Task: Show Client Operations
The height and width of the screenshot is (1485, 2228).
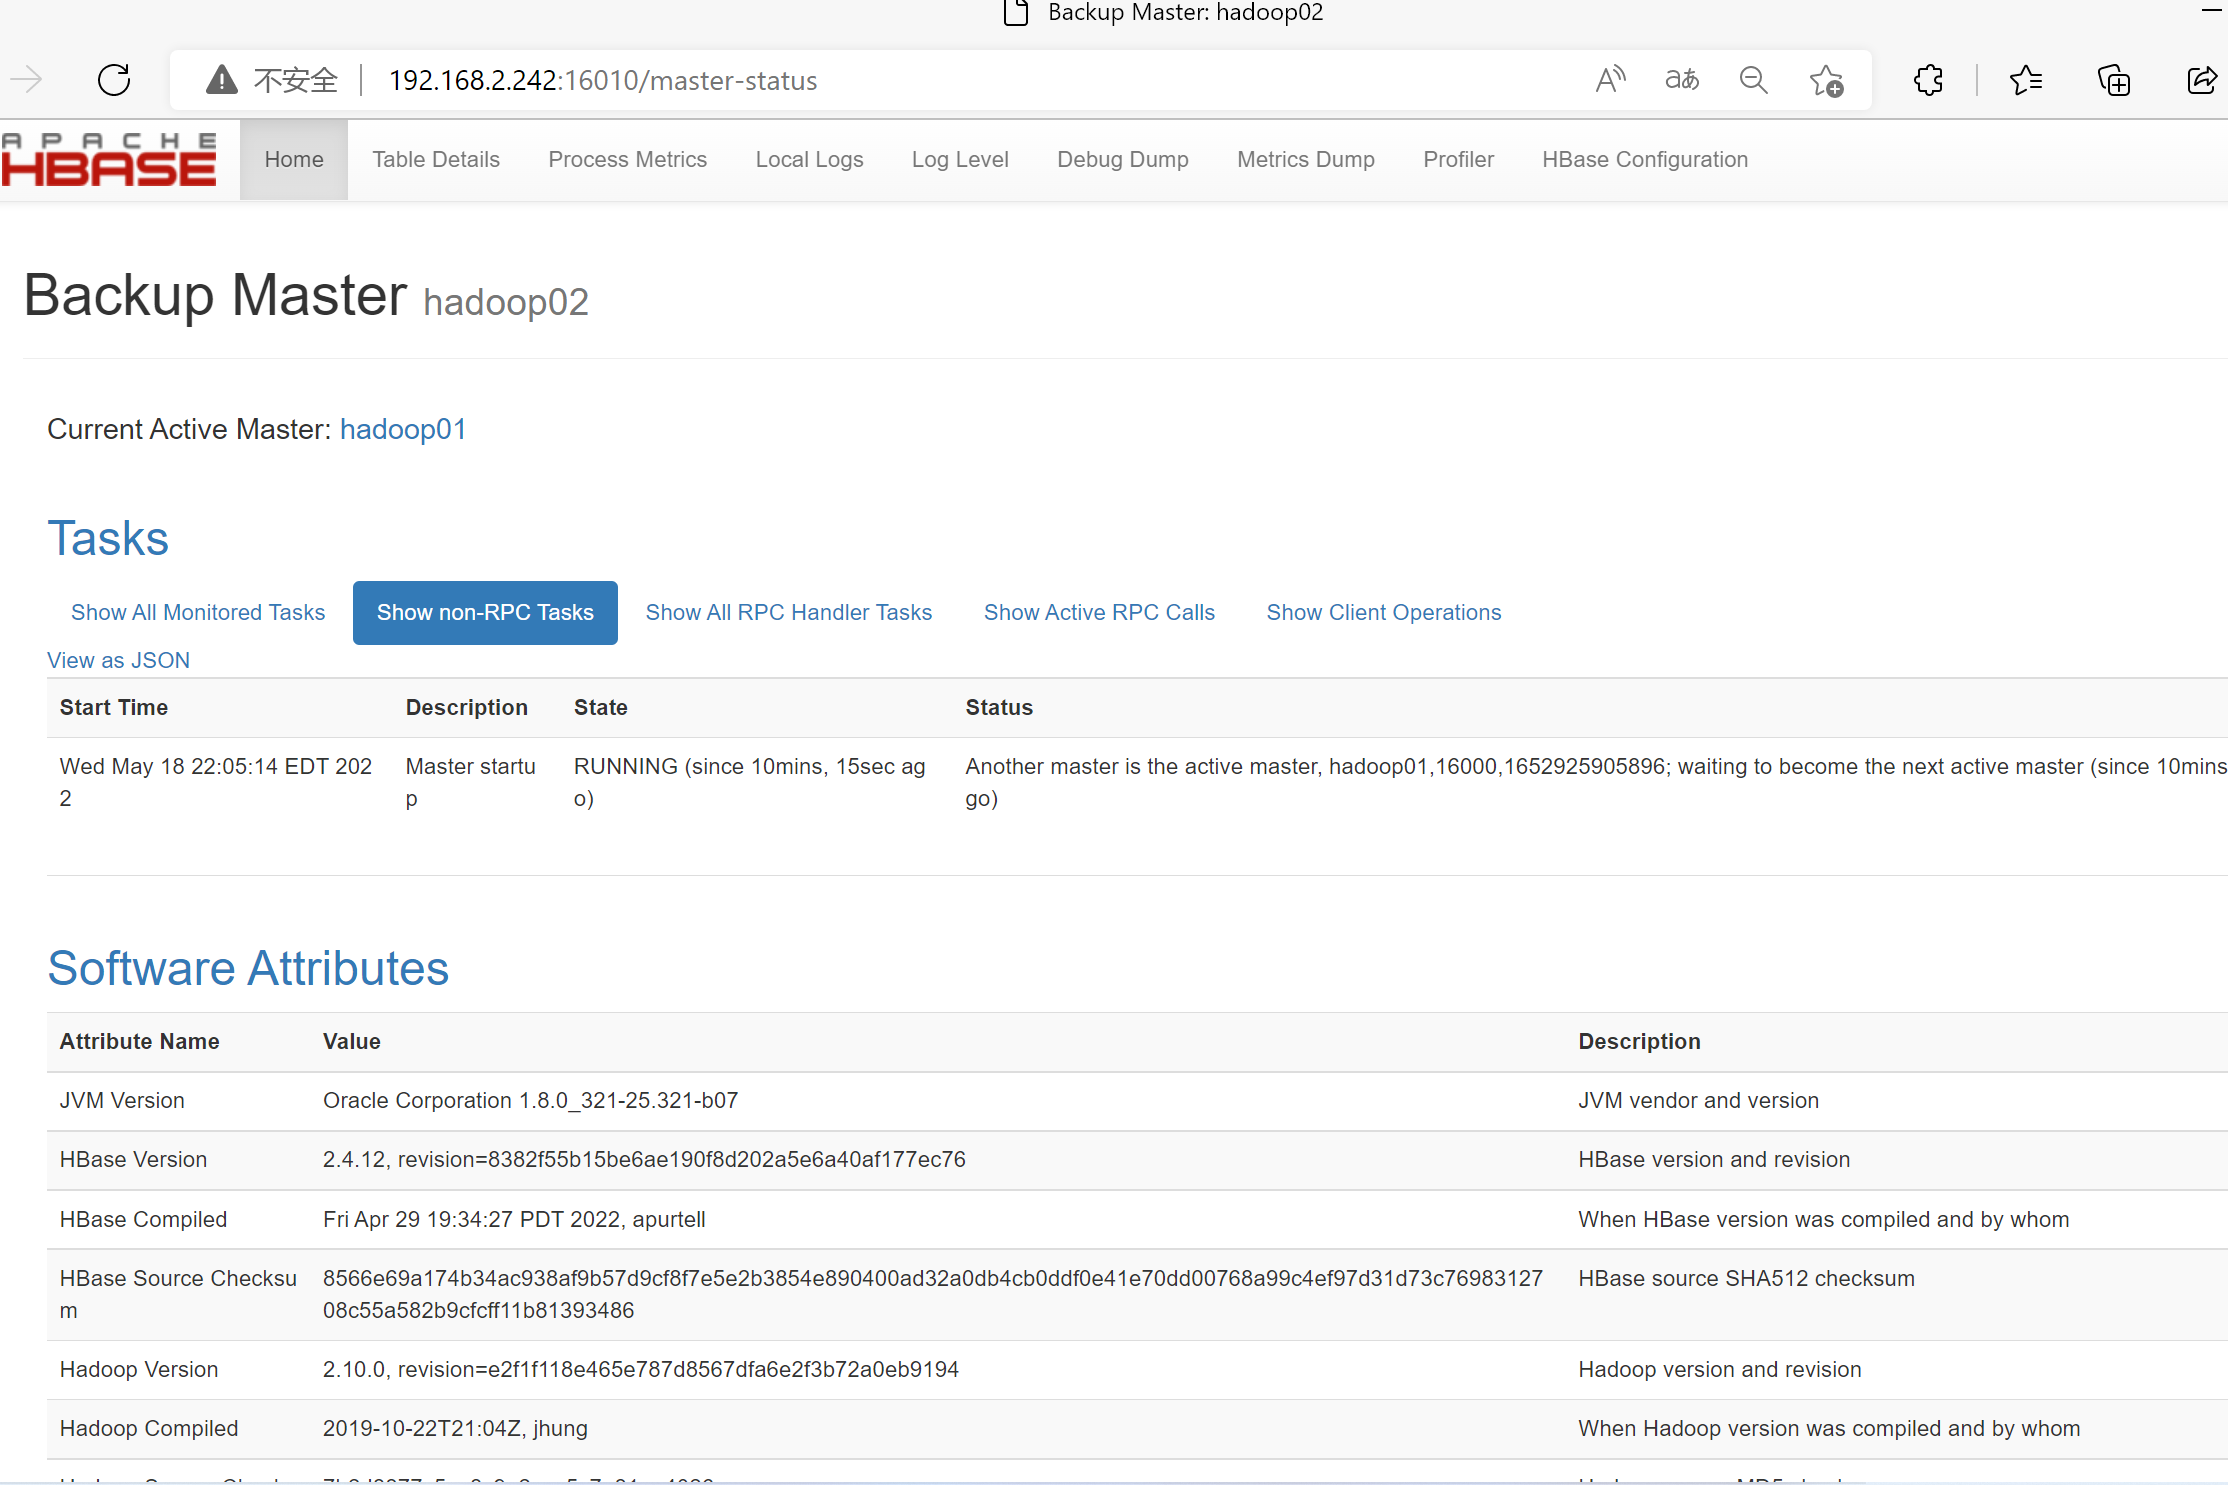Action: [x=1383, y=612]
